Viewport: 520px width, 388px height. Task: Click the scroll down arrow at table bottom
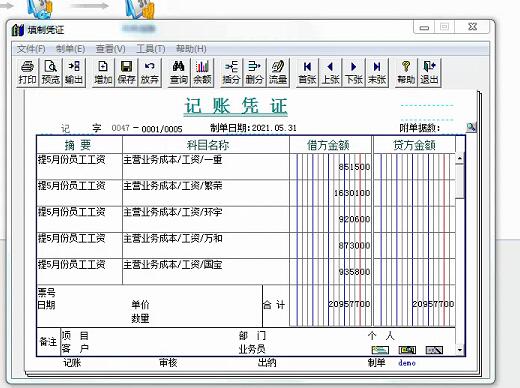[x=460, y=350]
